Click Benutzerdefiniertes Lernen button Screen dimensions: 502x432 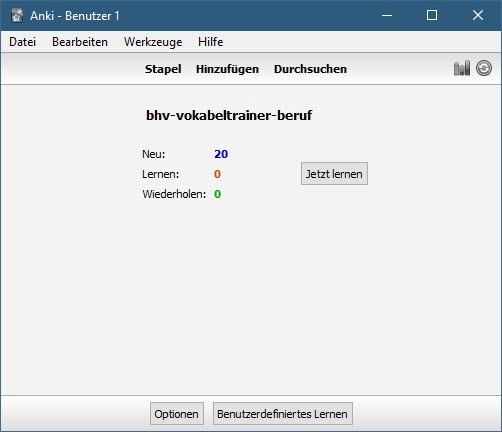coord(283,414)
